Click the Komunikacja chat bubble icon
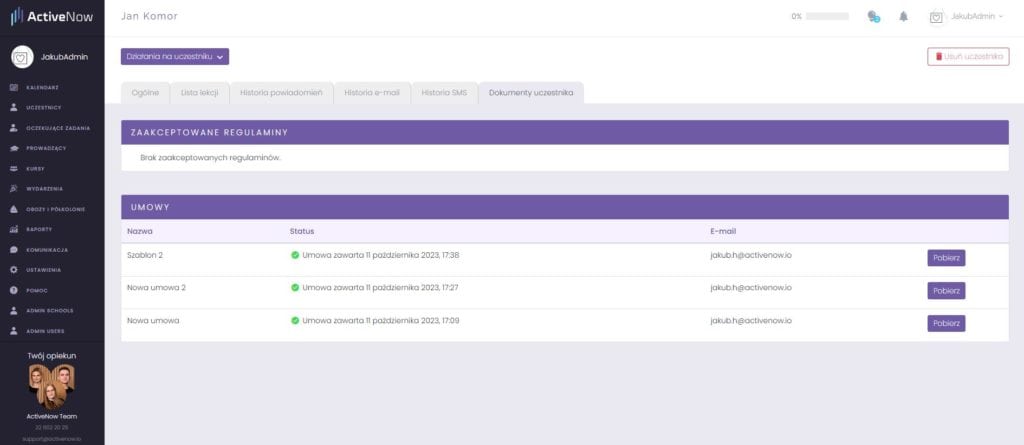Viewport: 1024px width, 445px height. pos(14,249)
